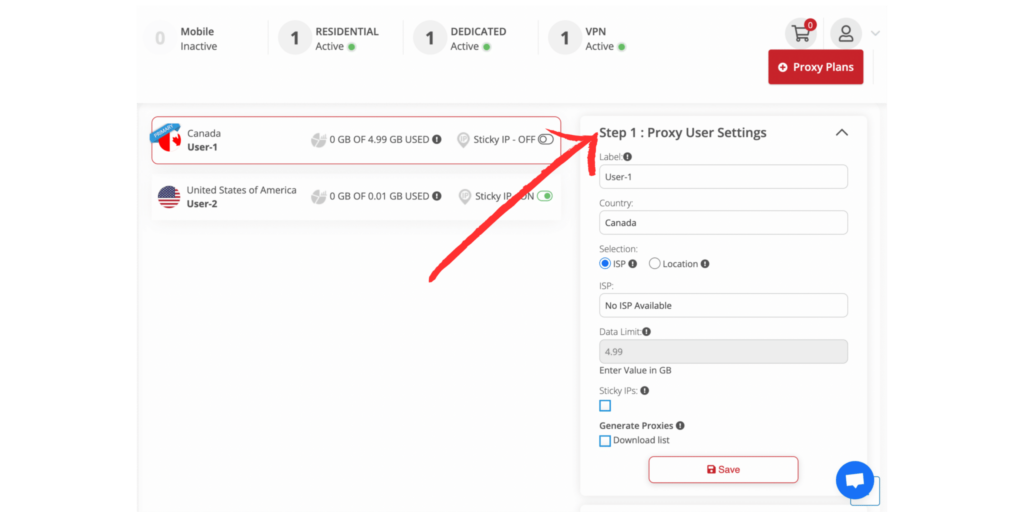Viewport: 1024px width, 512px height.
Task: Click the plus icon on Proxy Plans
Action: 783,67
